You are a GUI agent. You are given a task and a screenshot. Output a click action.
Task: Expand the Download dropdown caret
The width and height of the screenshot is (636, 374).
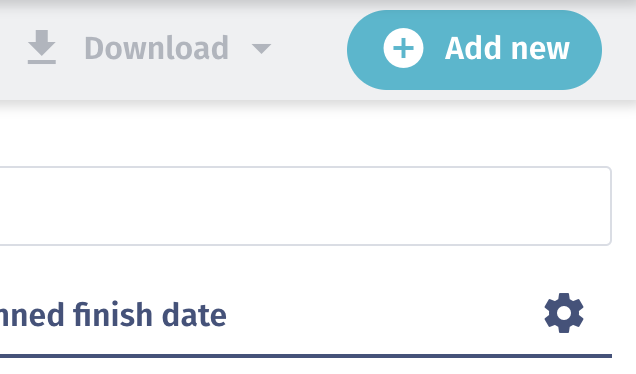pos(261,49)
